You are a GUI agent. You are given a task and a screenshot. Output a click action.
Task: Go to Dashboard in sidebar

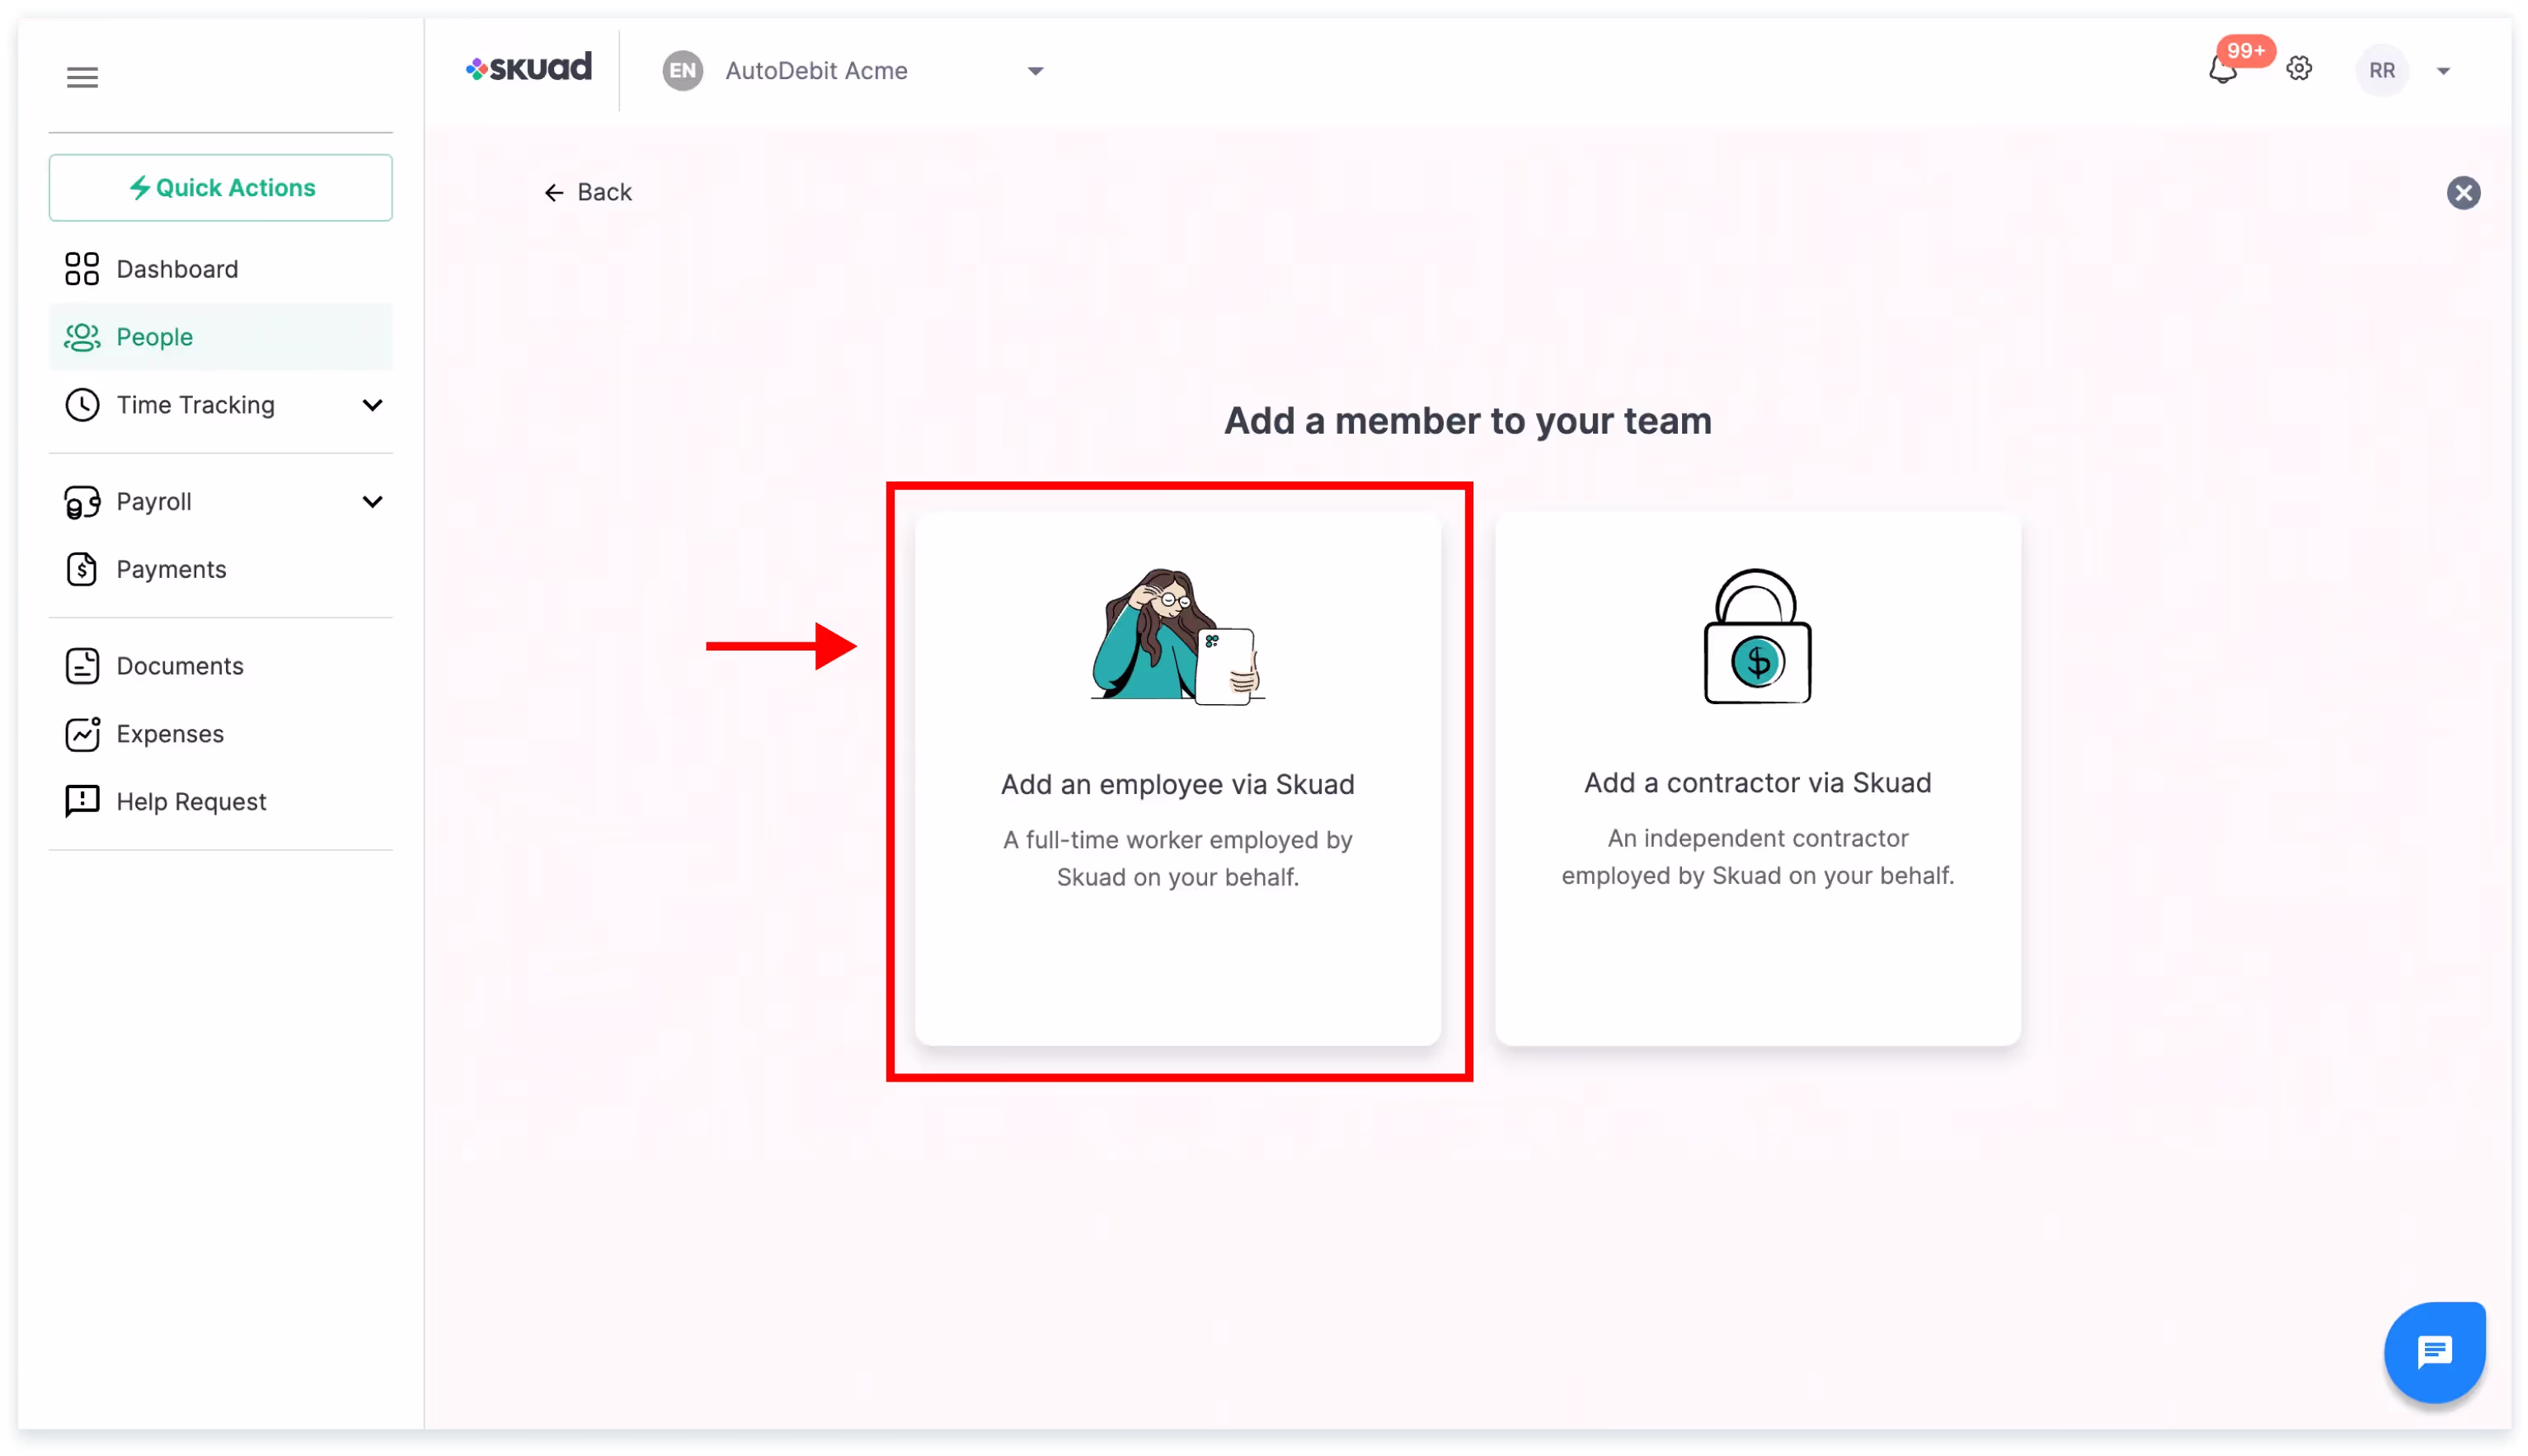177,269
